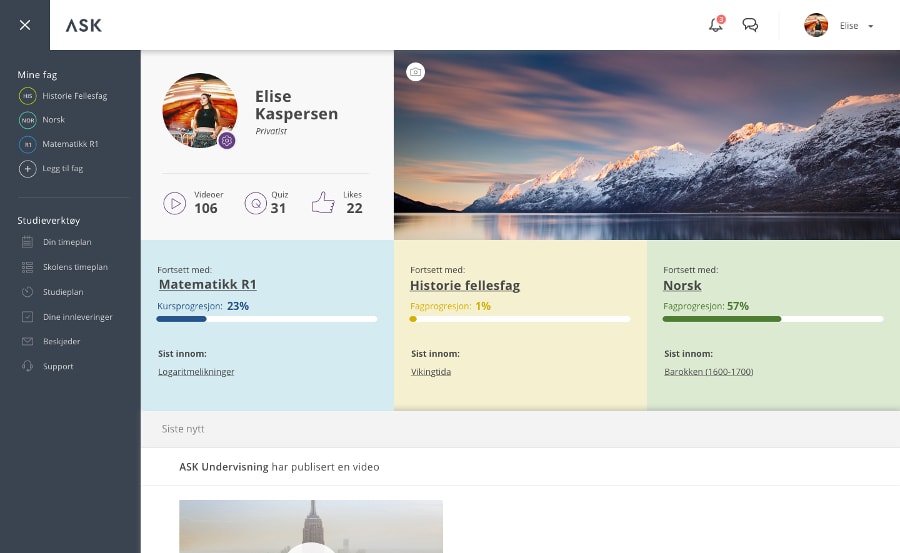Select Matematikk R1 in the sidebar
Image resolution: width=900 pixels, height=553 pixels.
pos(70,144)
